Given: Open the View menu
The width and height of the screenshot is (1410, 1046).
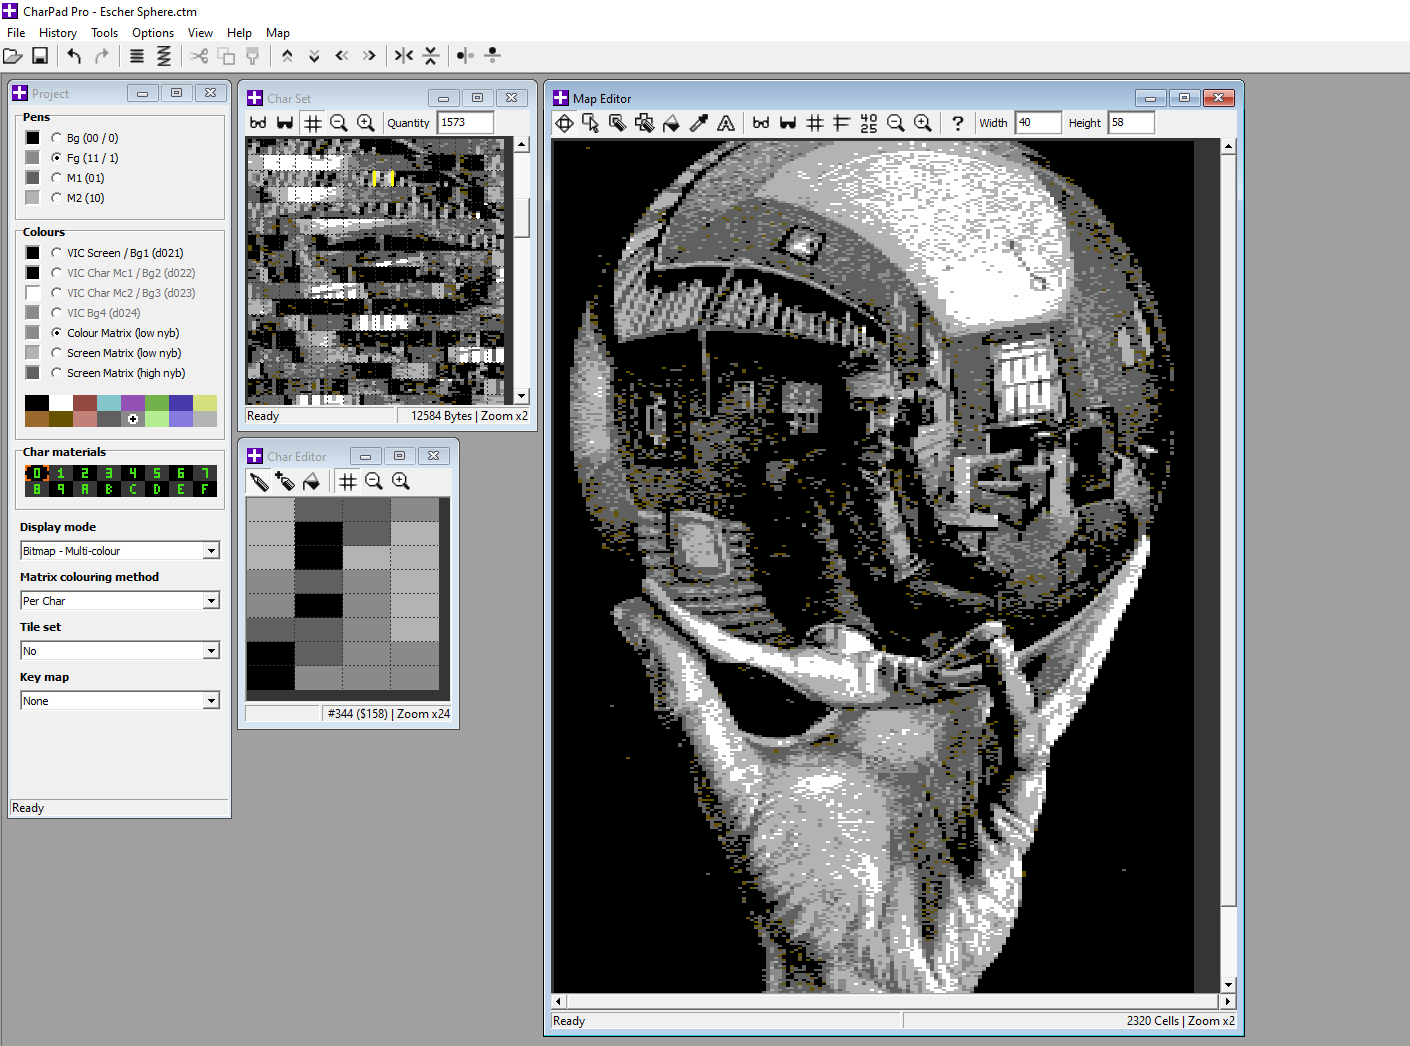Looking at the screenshot, I should click(x=200, y=33).
